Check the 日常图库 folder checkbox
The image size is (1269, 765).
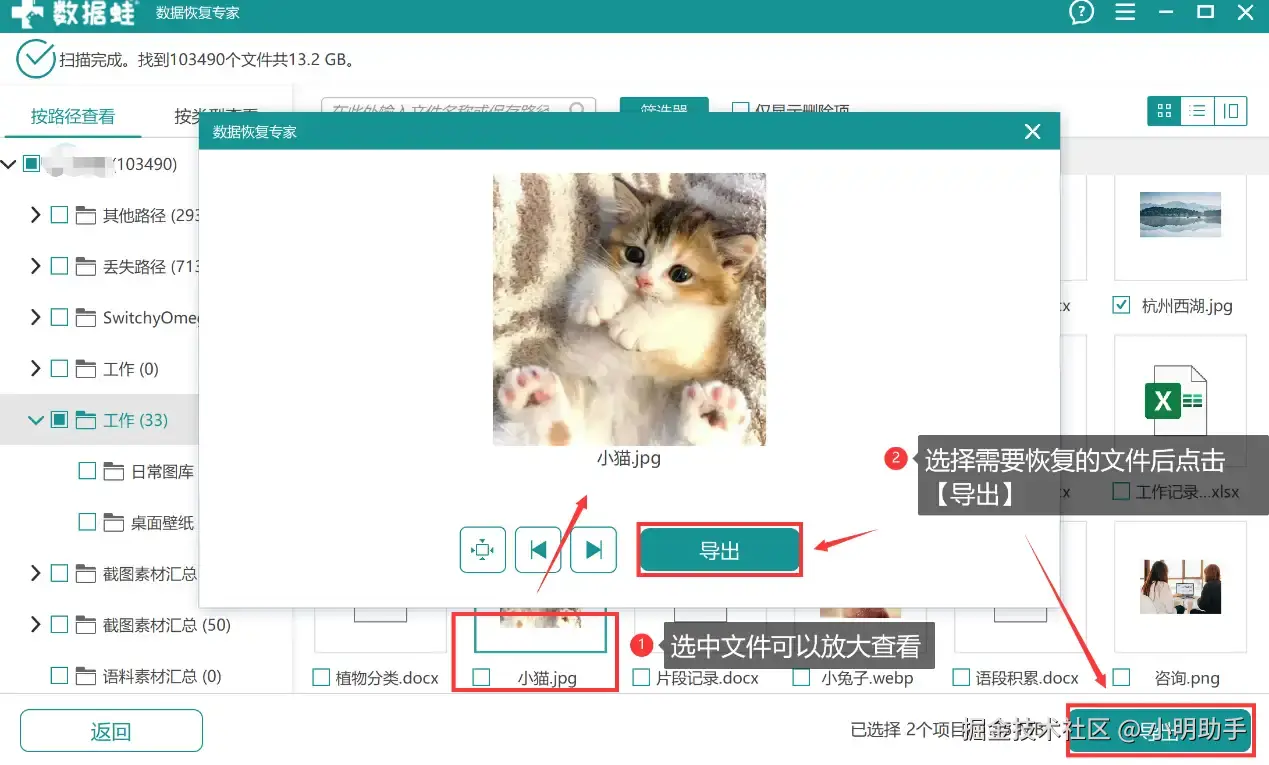tap(87, 471)
